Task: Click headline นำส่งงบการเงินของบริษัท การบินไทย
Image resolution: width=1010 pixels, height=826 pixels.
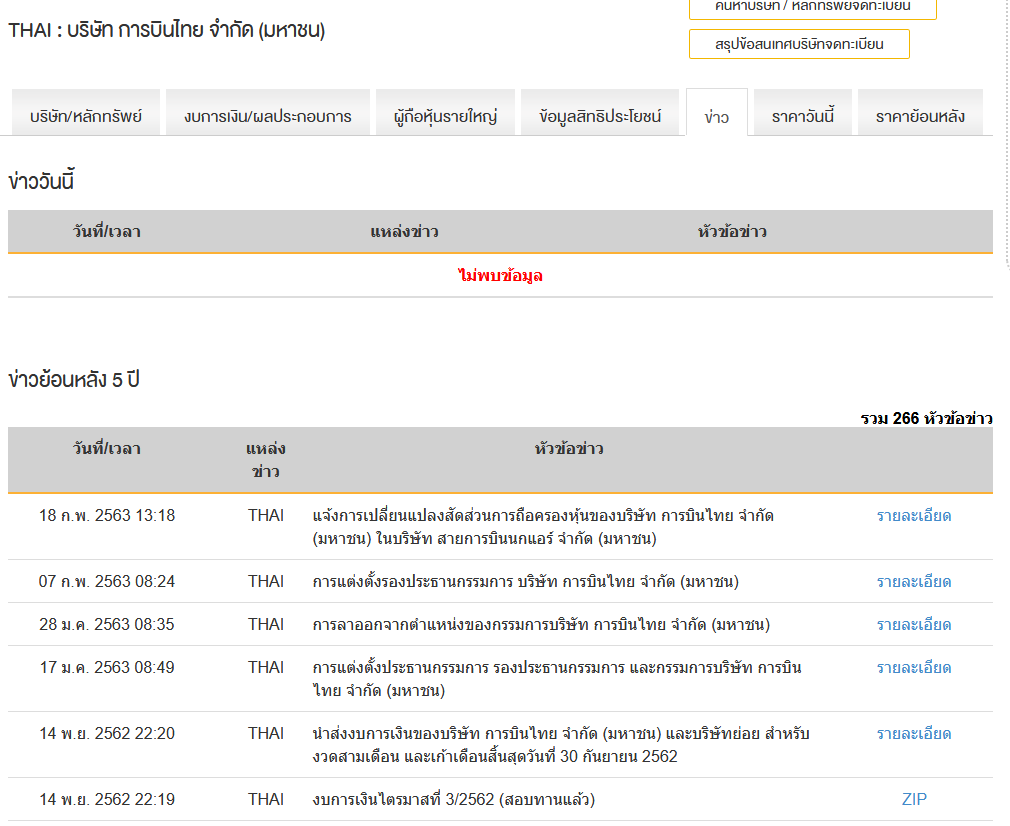Action: [x=560, y=745]
